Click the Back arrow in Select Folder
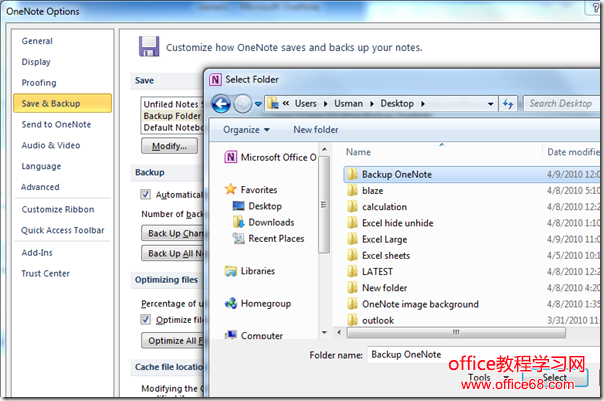The width and height of the screenshot is (604, 401). pyautogui.click(x=220, y=103)
